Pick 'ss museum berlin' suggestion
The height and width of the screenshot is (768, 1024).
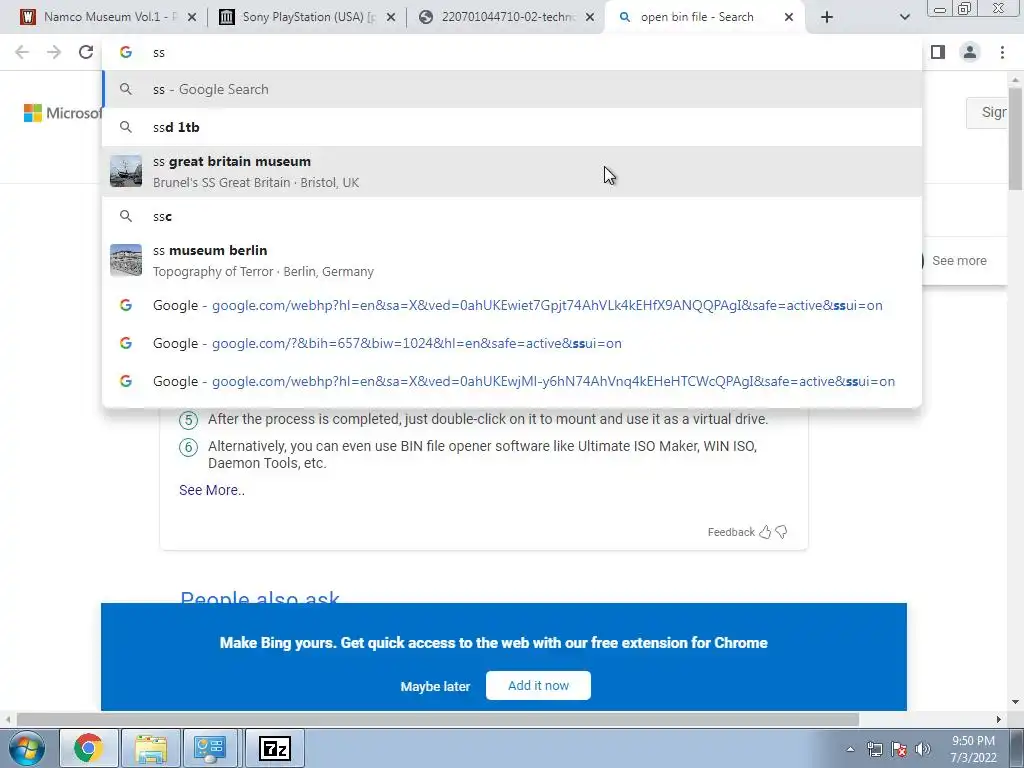[512, 261]
